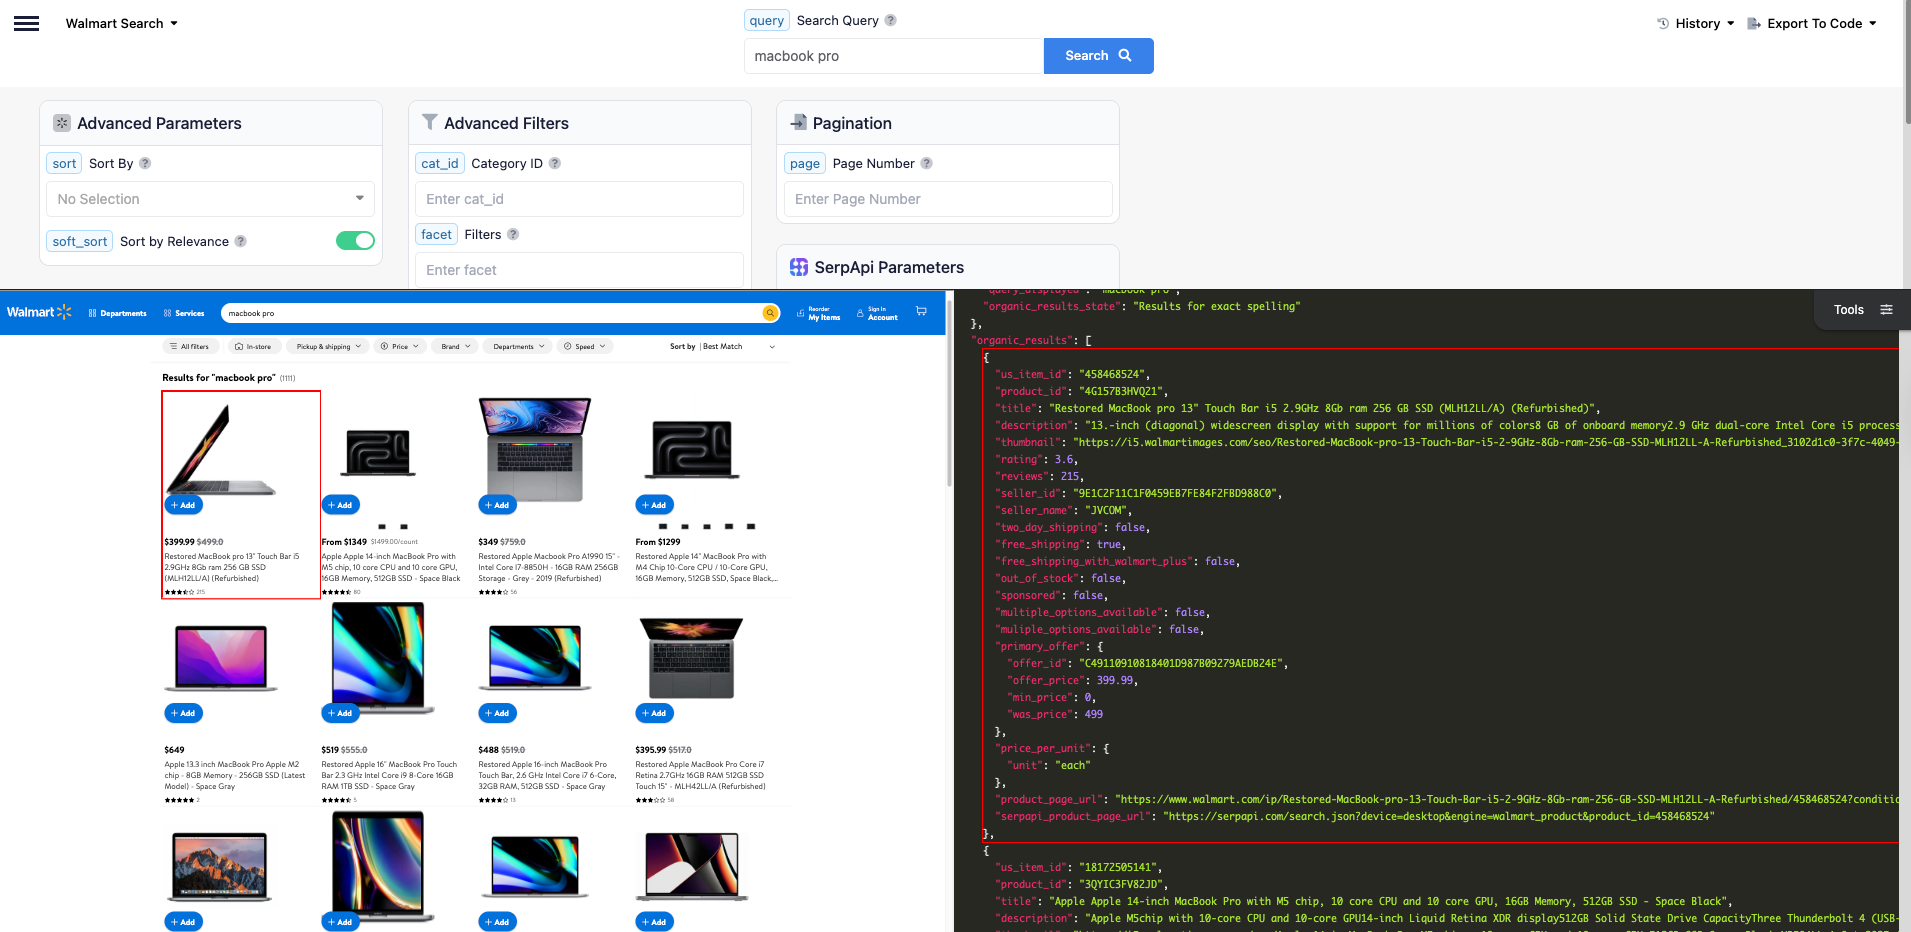
Task: Open the Departments filter chip dropdown
Action: pos(518,347)
